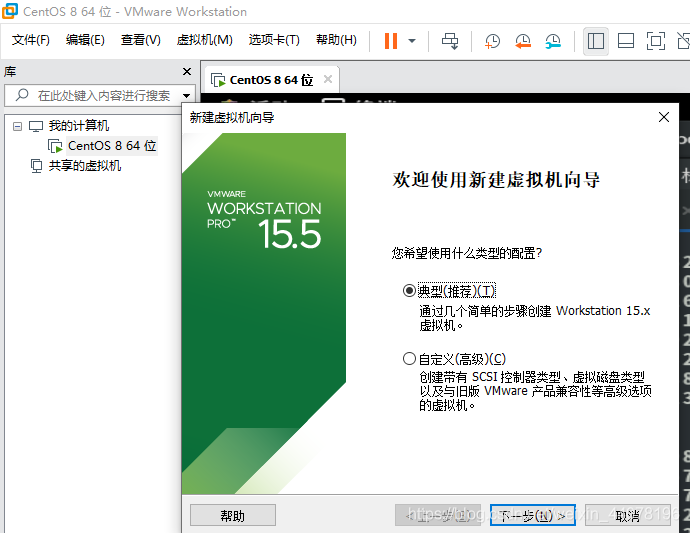The height and width of the screenshot is (533, 690).
Task: Open the power options dropdown arrow
Action: (412, 41)
